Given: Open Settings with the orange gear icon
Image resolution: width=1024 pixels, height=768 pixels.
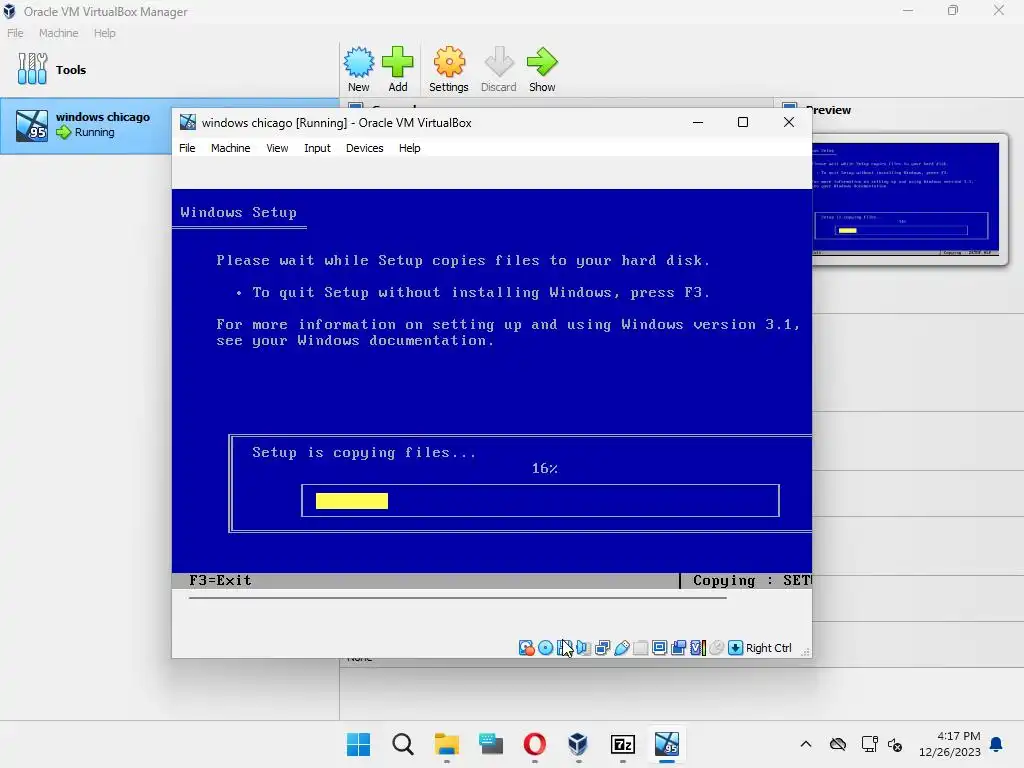Looking at the screenshot, I should click(x=449, y=63).
